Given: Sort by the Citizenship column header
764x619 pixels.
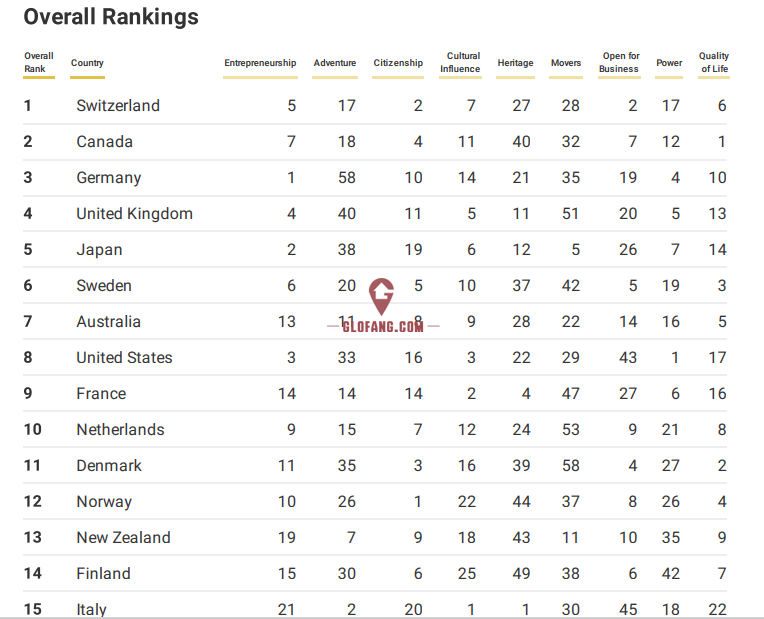Looking at the screenshot, I should point(398,63).
